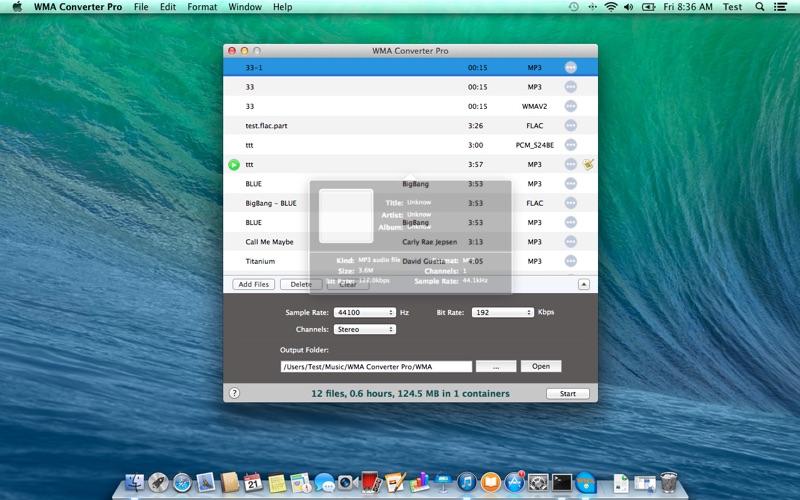
Task: Open the Edit menu
Action: tap(168, 7)
